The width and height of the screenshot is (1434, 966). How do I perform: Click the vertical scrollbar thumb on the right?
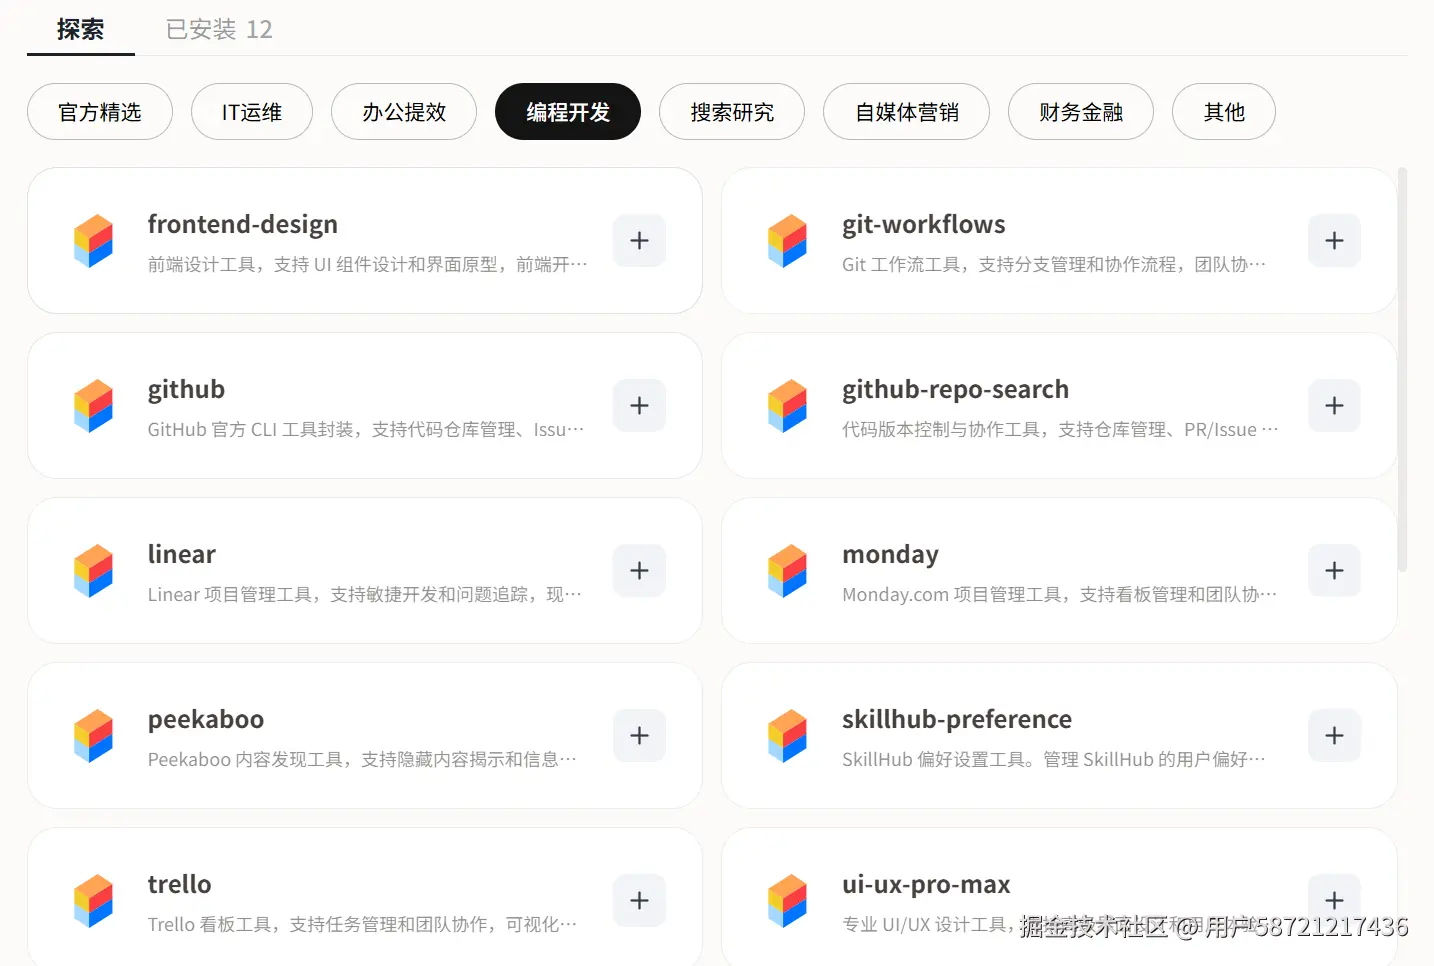point(1402,370)
